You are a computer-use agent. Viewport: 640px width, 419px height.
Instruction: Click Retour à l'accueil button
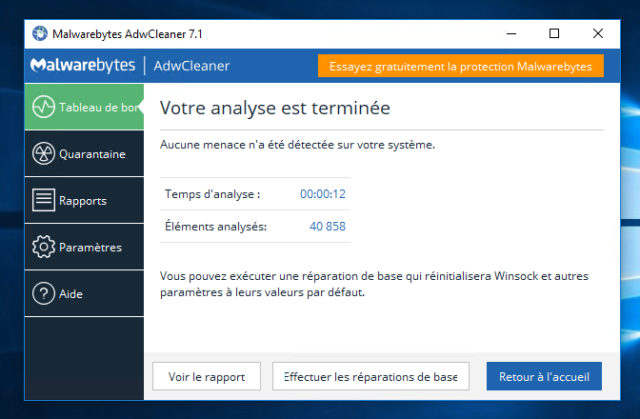tap(544, 376)
